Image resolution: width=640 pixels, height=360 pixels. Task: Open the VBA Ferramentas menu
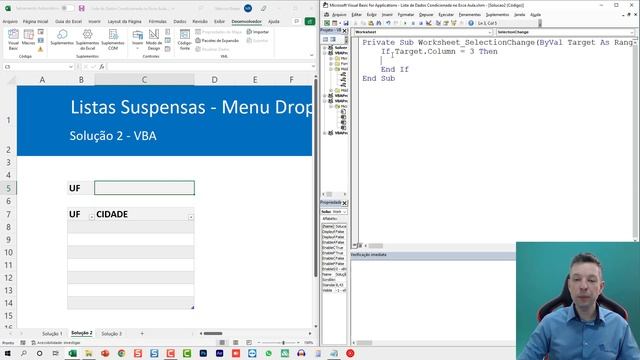469,15
